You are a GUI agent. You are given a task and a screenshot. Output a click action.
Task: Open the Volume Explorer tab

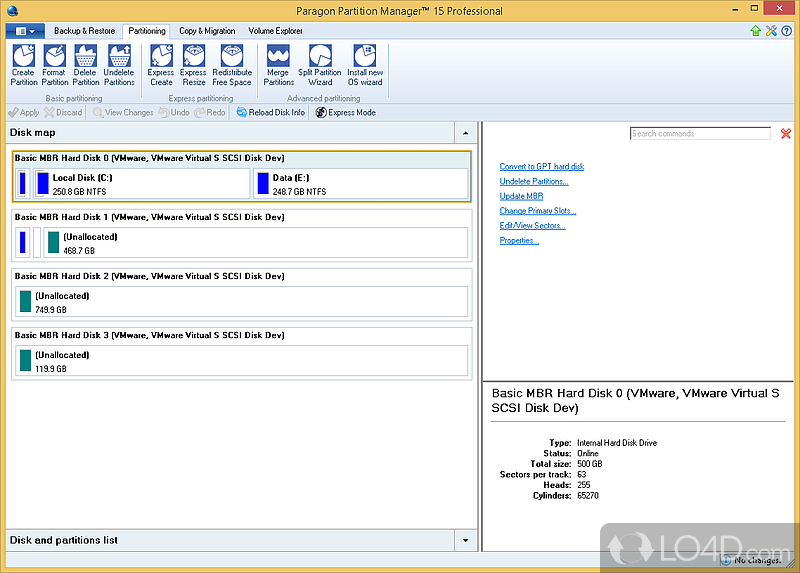click(276, 31)
